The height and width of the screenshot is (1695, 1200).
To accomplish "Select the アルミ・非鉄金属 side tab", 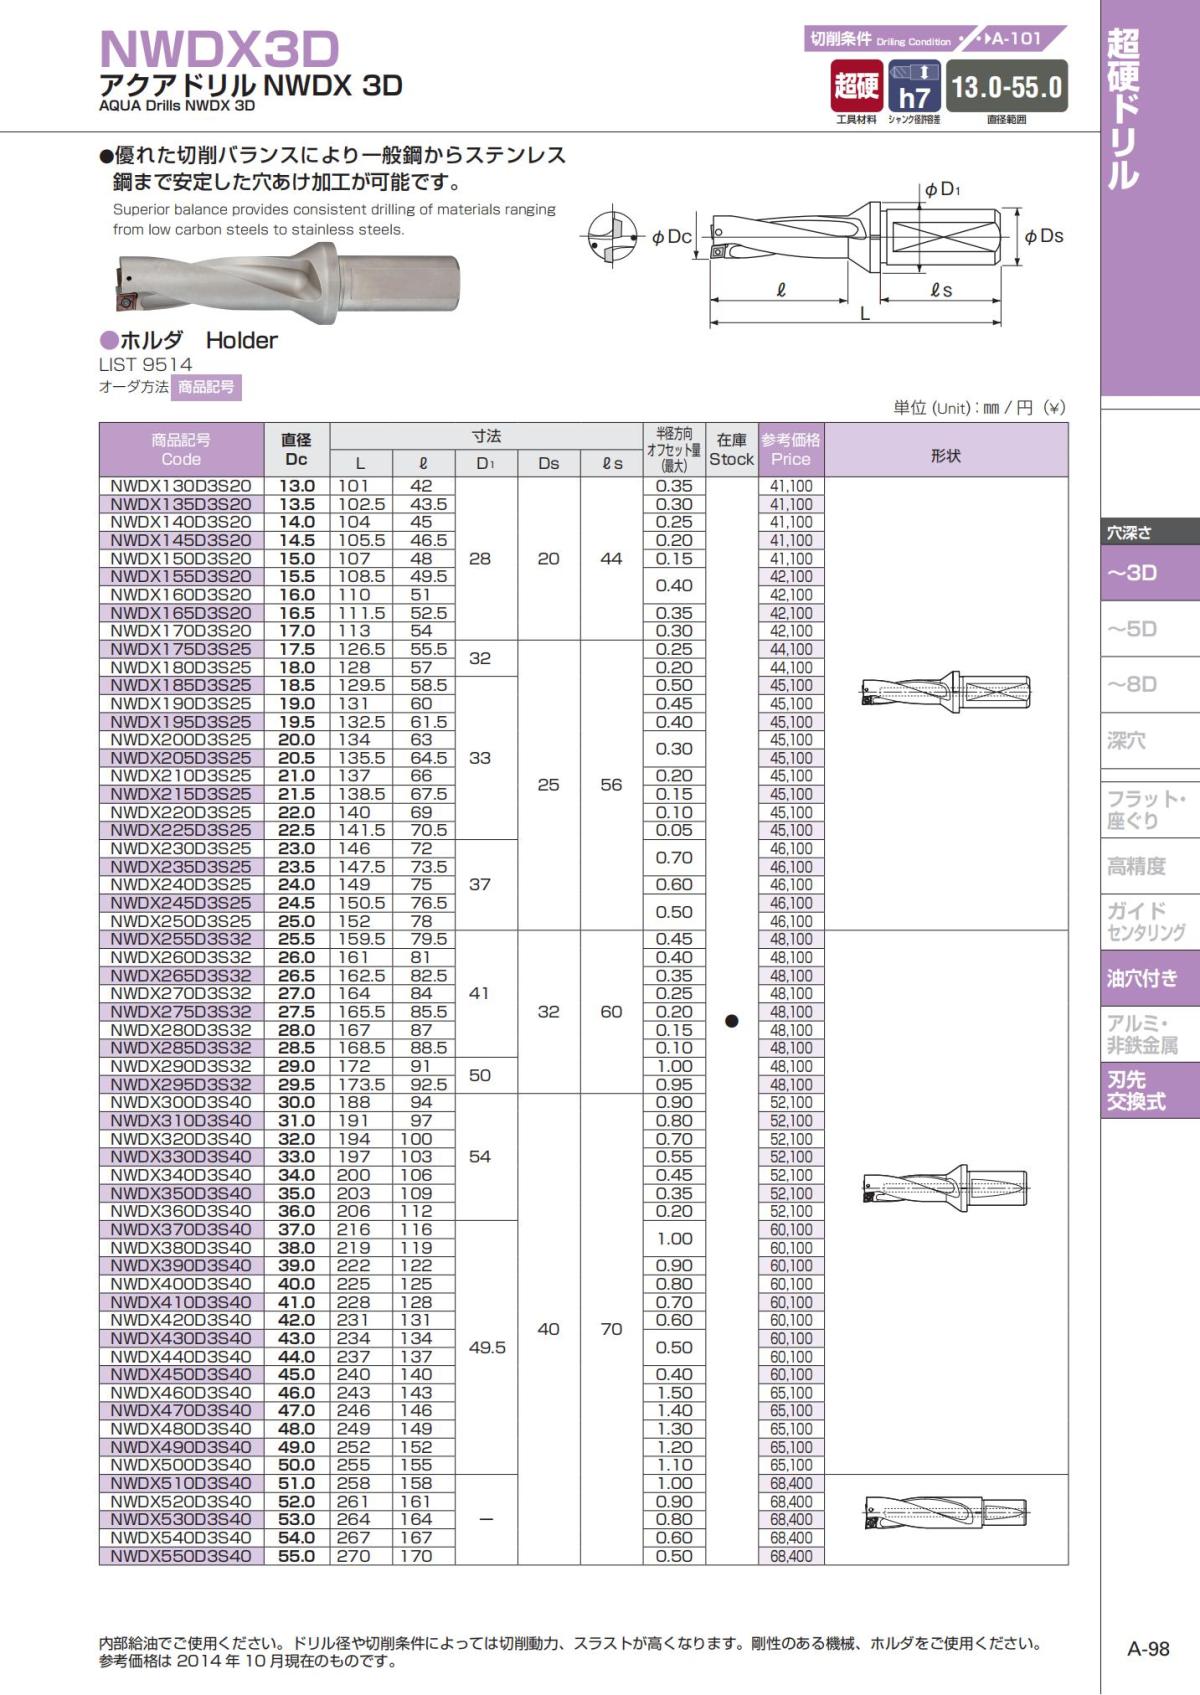I will [x=1150, y=1034].
